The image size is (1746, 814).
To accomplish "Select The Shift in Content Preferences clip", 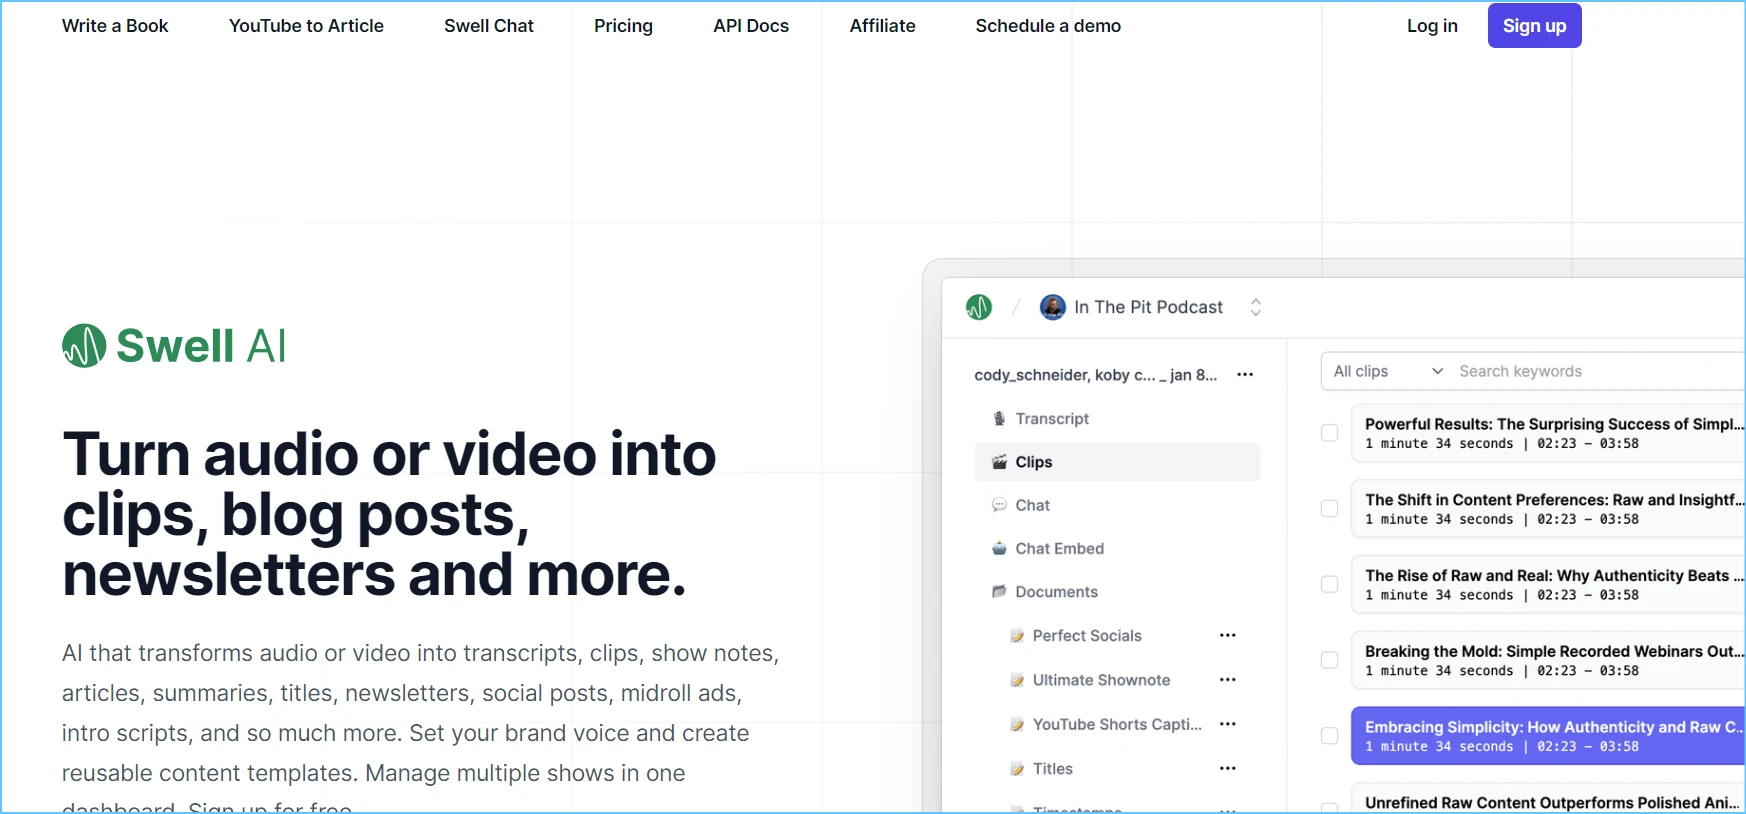I will [x=1548, y=509].
